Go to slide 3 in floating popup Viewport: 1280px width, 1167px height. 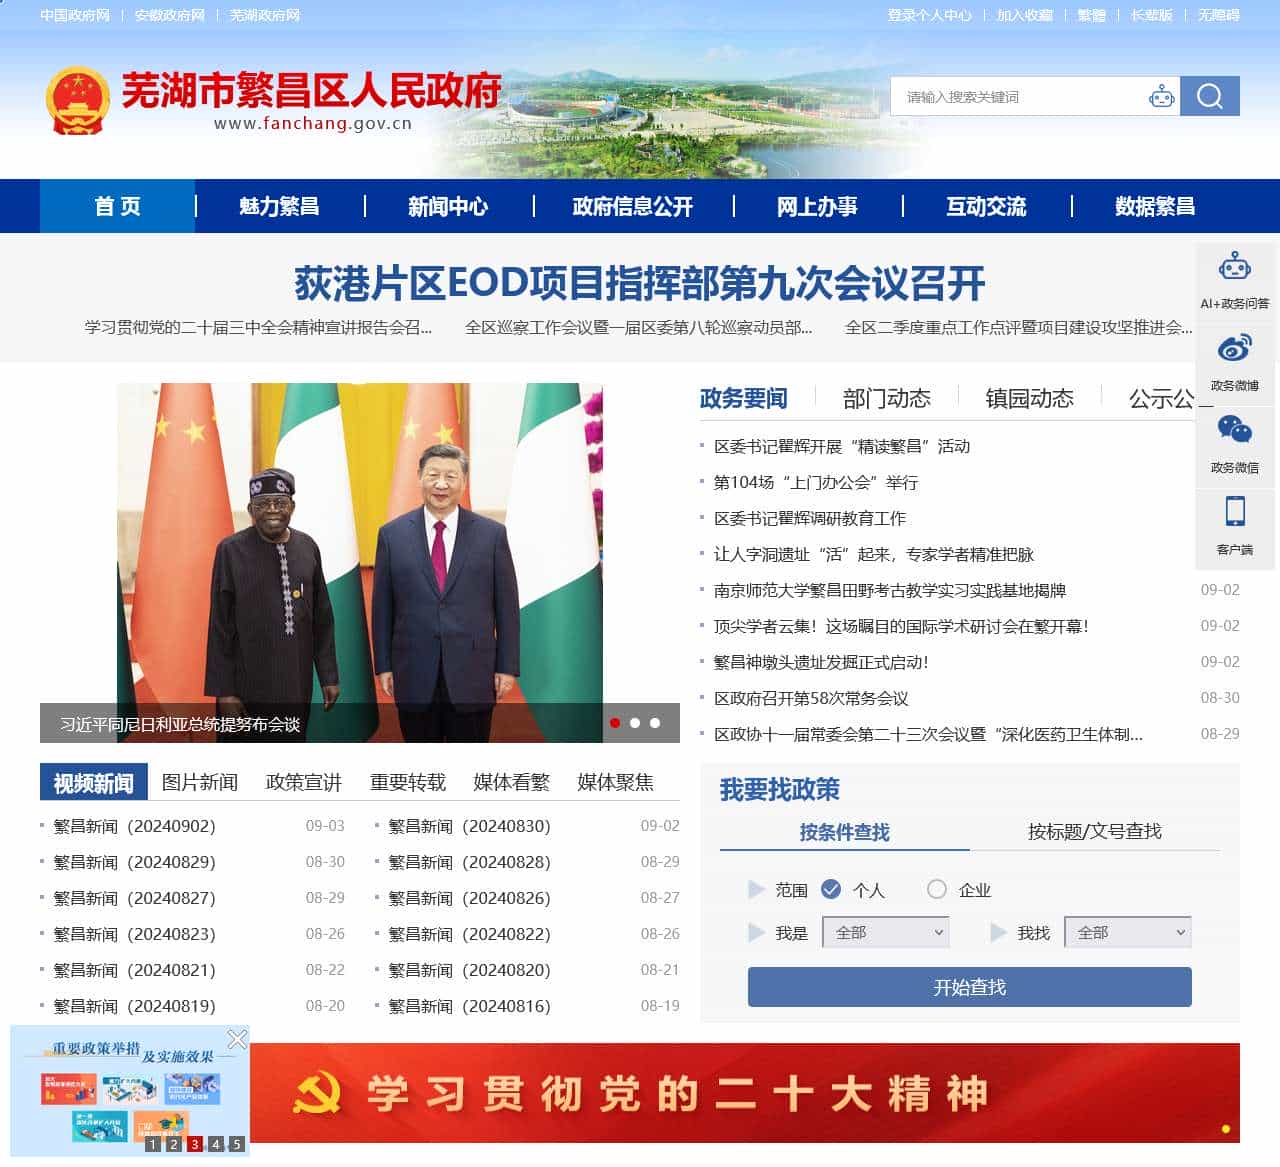tap(194, 1144)
